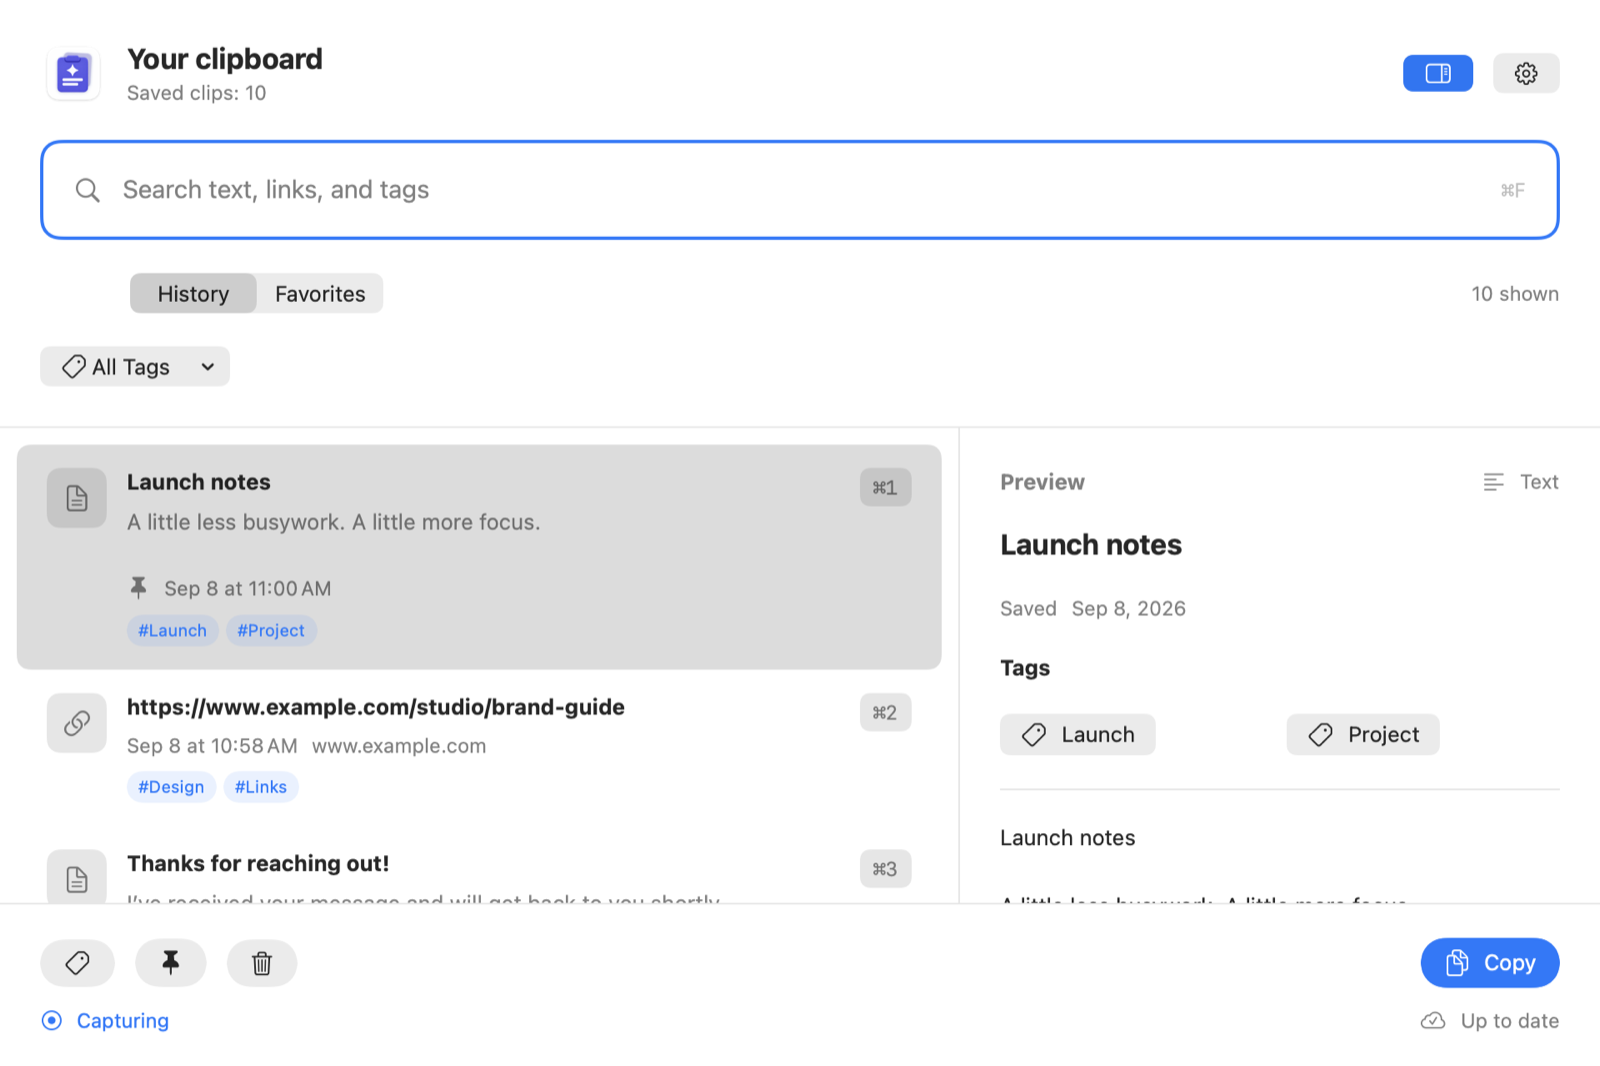
Task: Delete the selected clip with trash icon
Action: click(262, 963)
